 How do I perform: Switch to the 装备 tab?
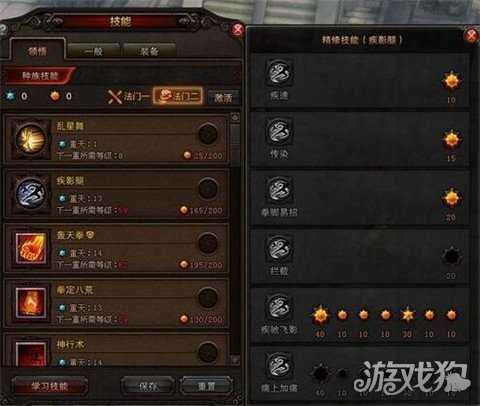coord(149,51)
